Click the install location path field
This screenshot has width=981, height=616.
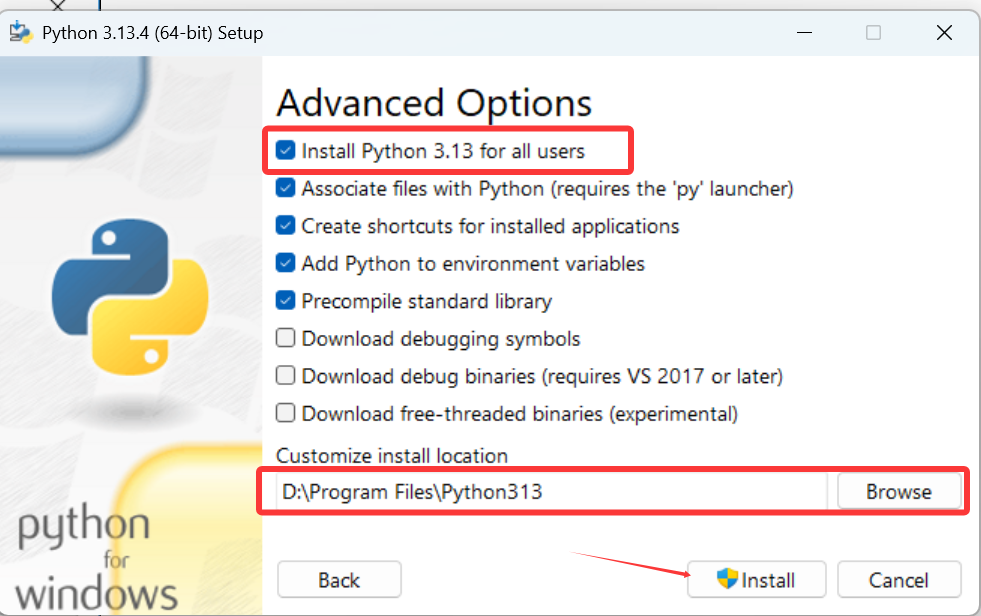tap(551, 492)
